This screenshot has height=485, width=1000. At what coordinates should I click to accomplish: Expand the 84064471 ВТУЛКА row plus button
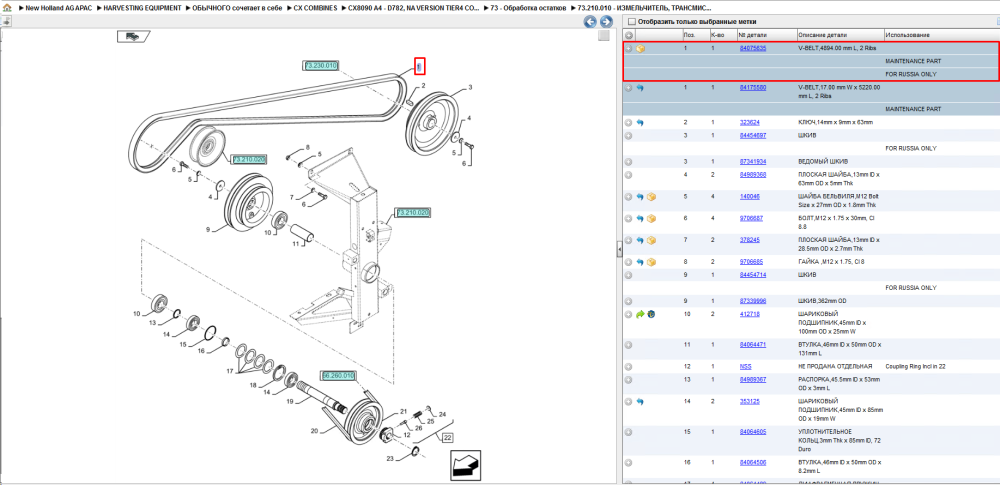pos(629,345)
